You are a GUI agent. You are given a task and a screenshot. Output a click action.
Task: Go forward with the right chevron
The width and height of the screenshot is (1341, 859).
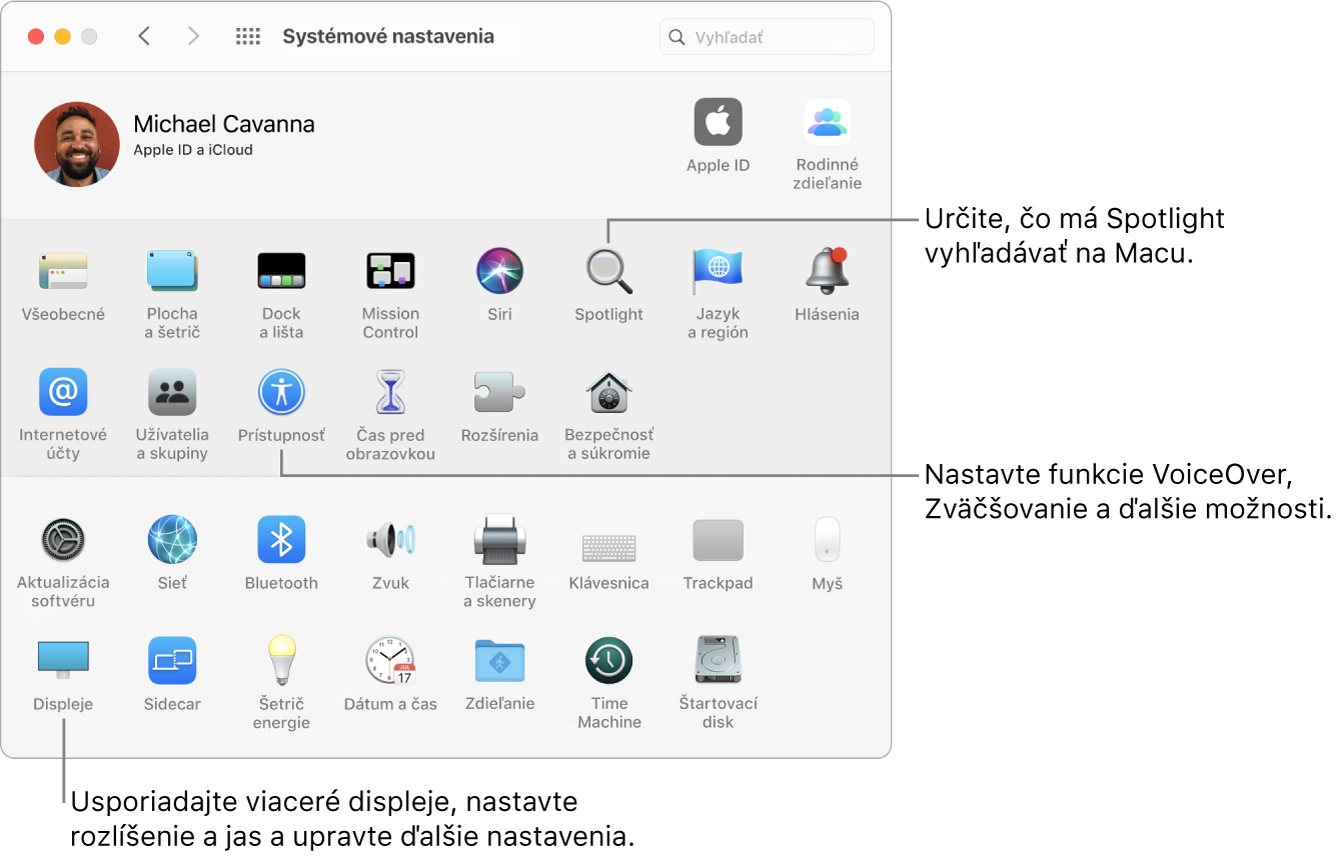pos(194,37)
